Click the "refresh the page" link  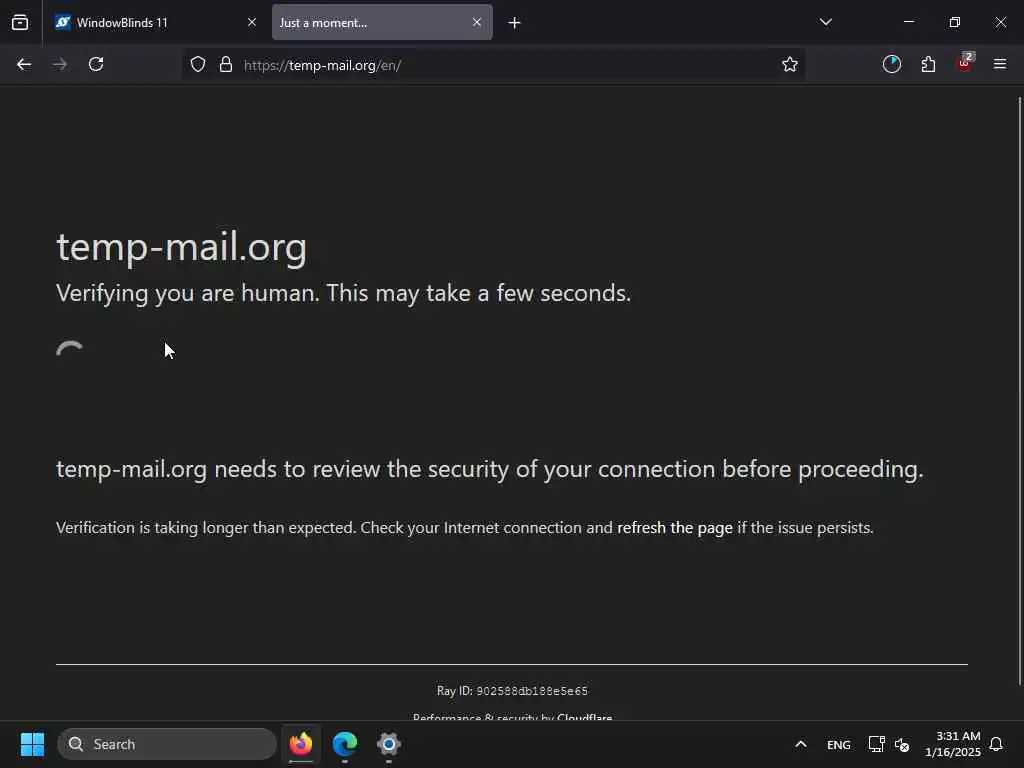(675, 528)
